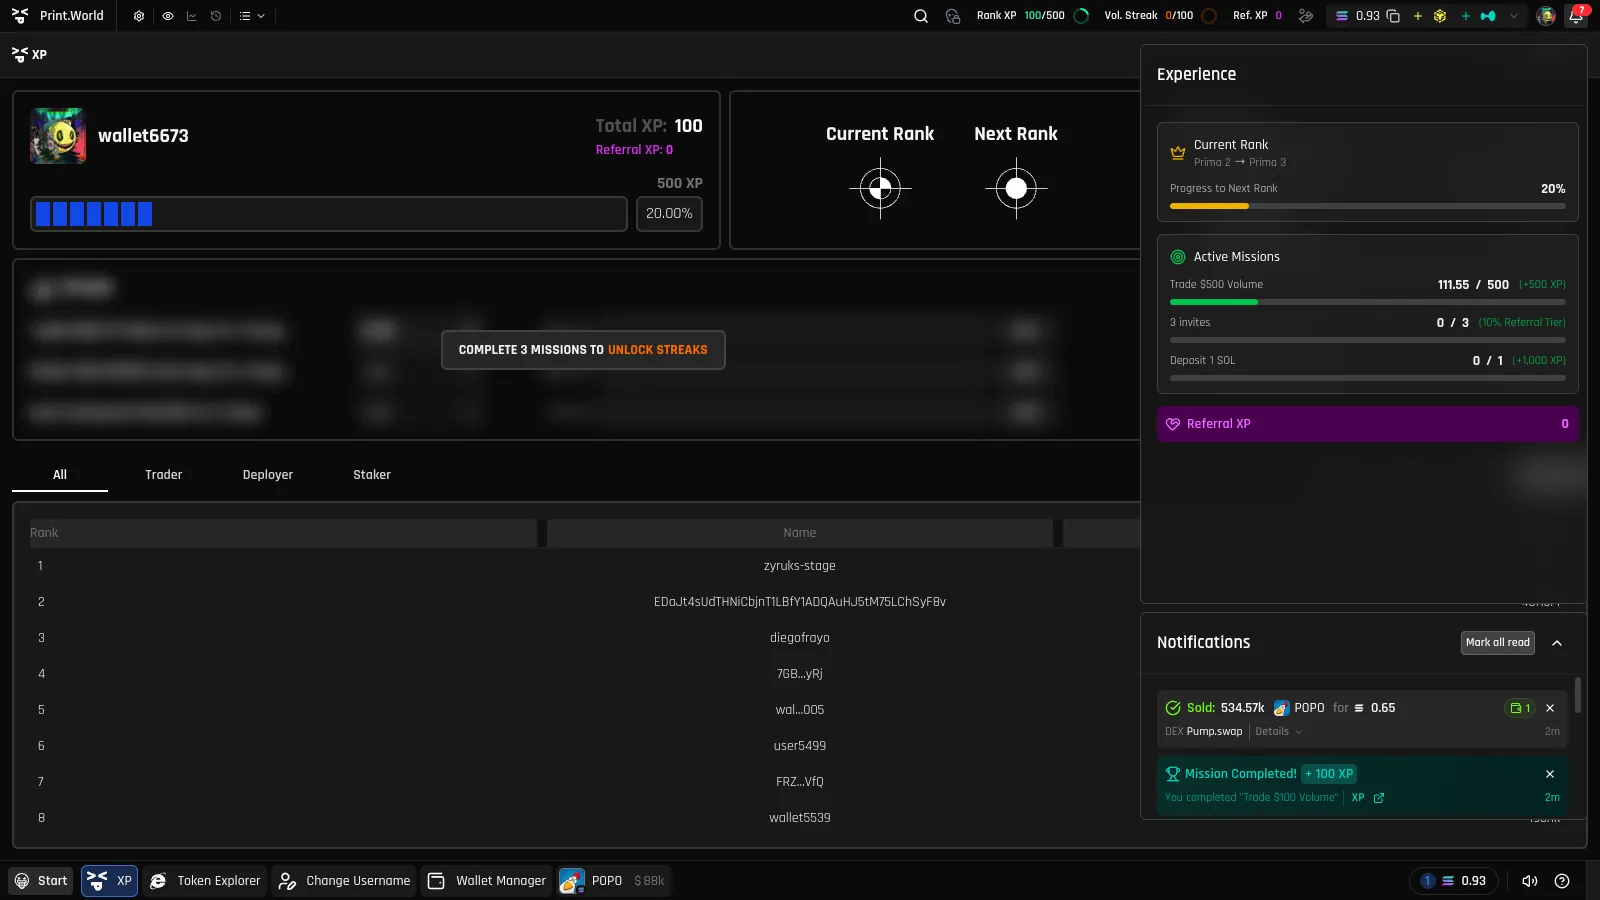
Task: Click the Rank XP progress ring
Action: click(1081, 16)
